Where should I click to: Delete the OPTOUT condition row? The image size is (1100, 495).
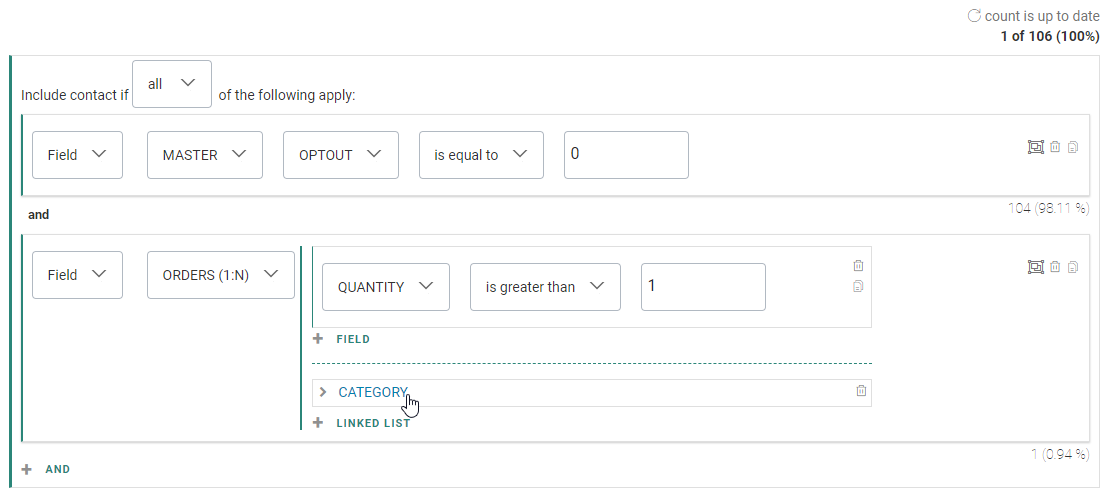pos(1055,147)
